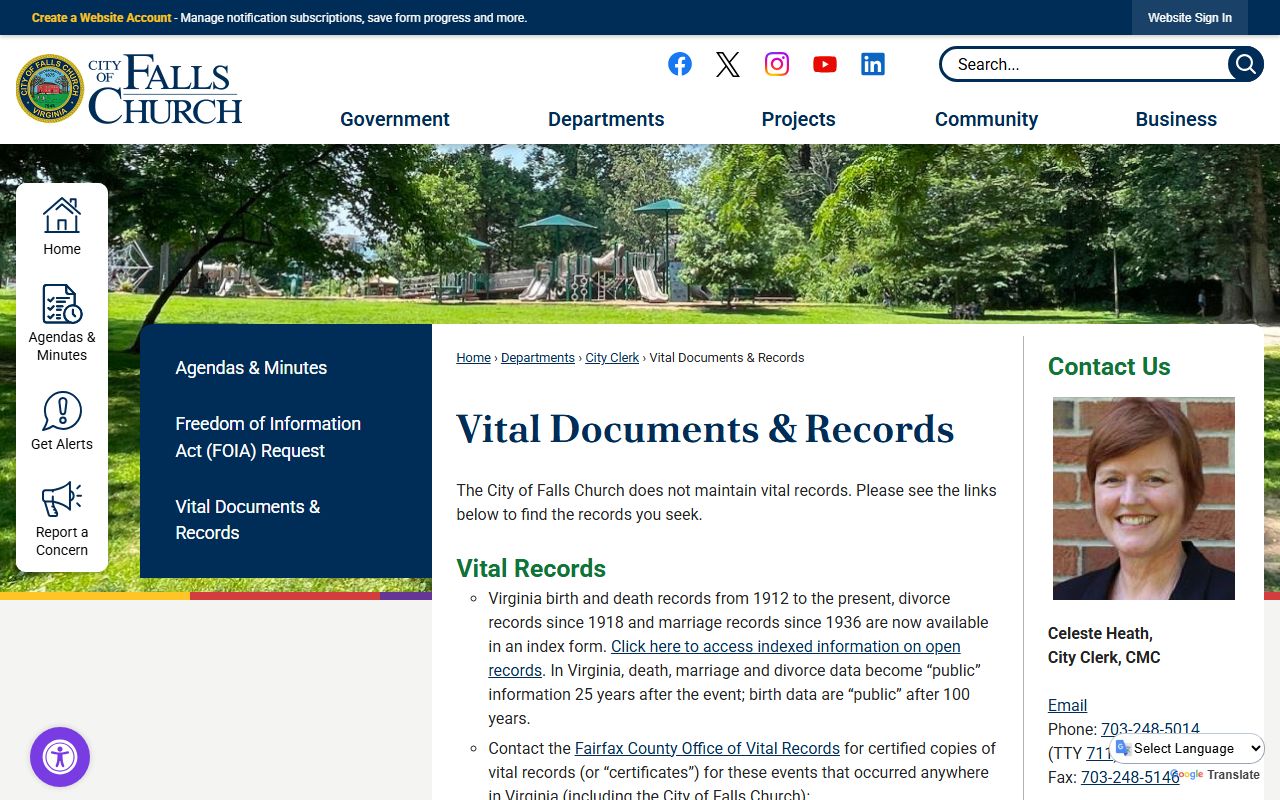Image resolution: width=1280 pixels, height=800 pixels.
Task: Select Vital Documents & Records side menu item
Action: pyautogui.click(x=248, y=519)
